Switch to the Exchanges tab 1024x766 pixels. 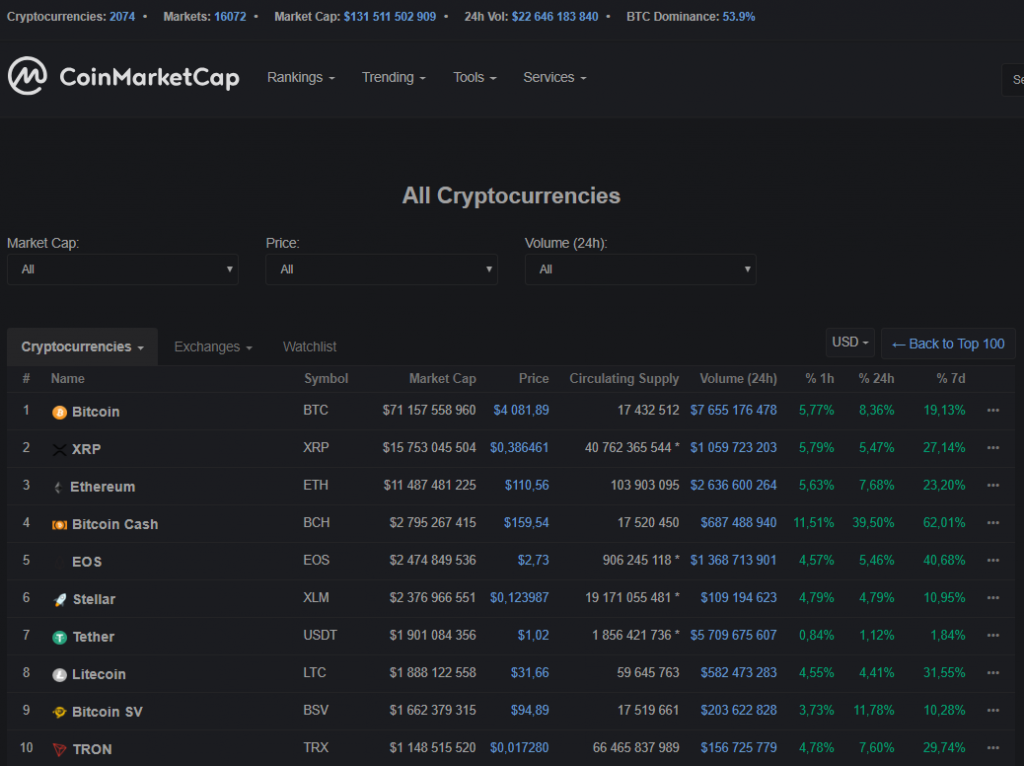coord(212,347)
